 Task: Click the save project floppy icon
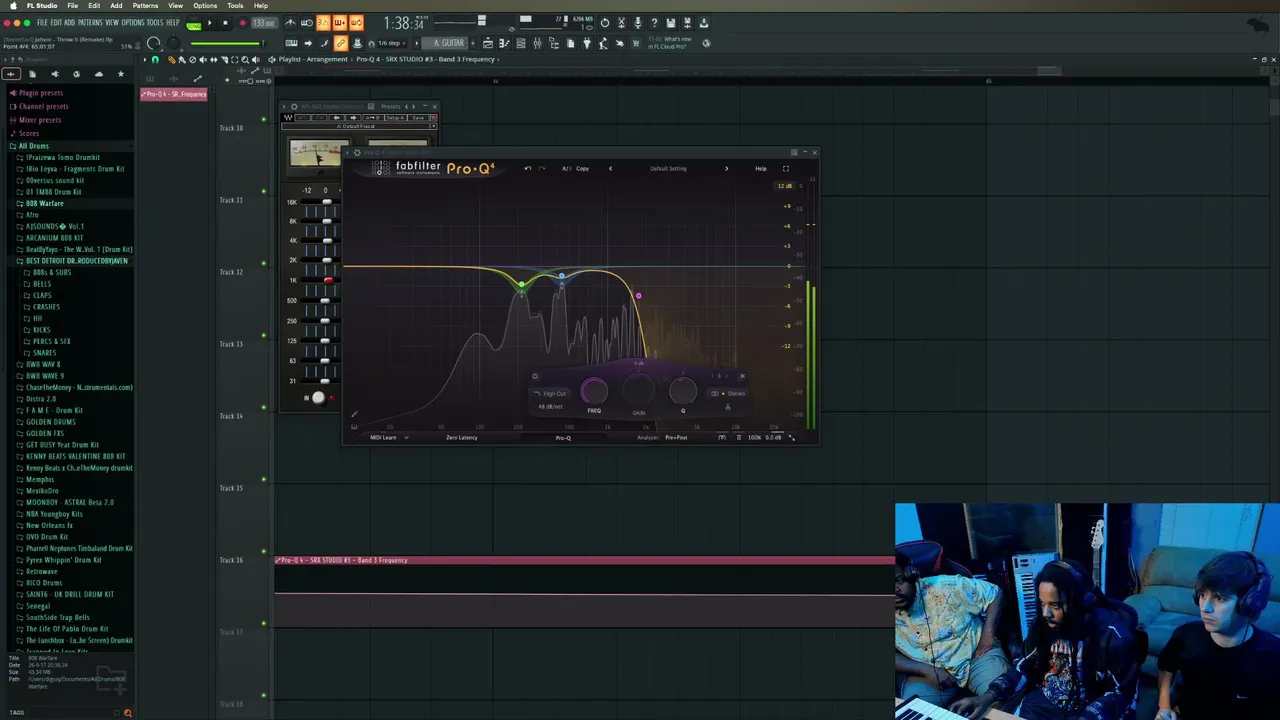click(671, 23)
